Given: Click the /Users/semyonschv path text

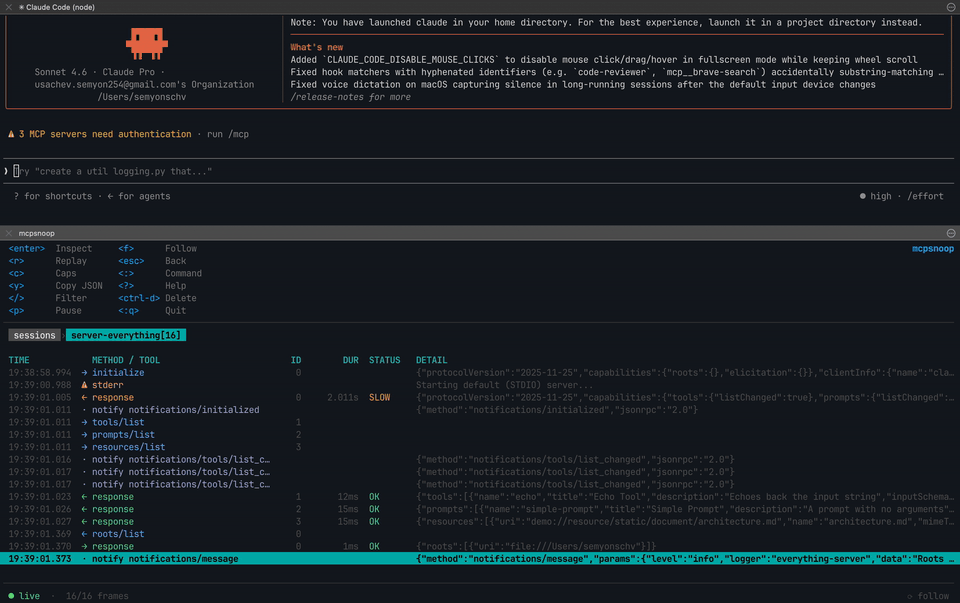Looking at the screenshot, I should pyautogui.click(x=141, y=97).
